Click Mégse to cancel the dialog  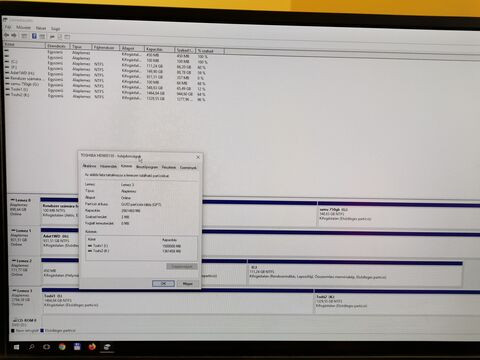pos(188,284)
